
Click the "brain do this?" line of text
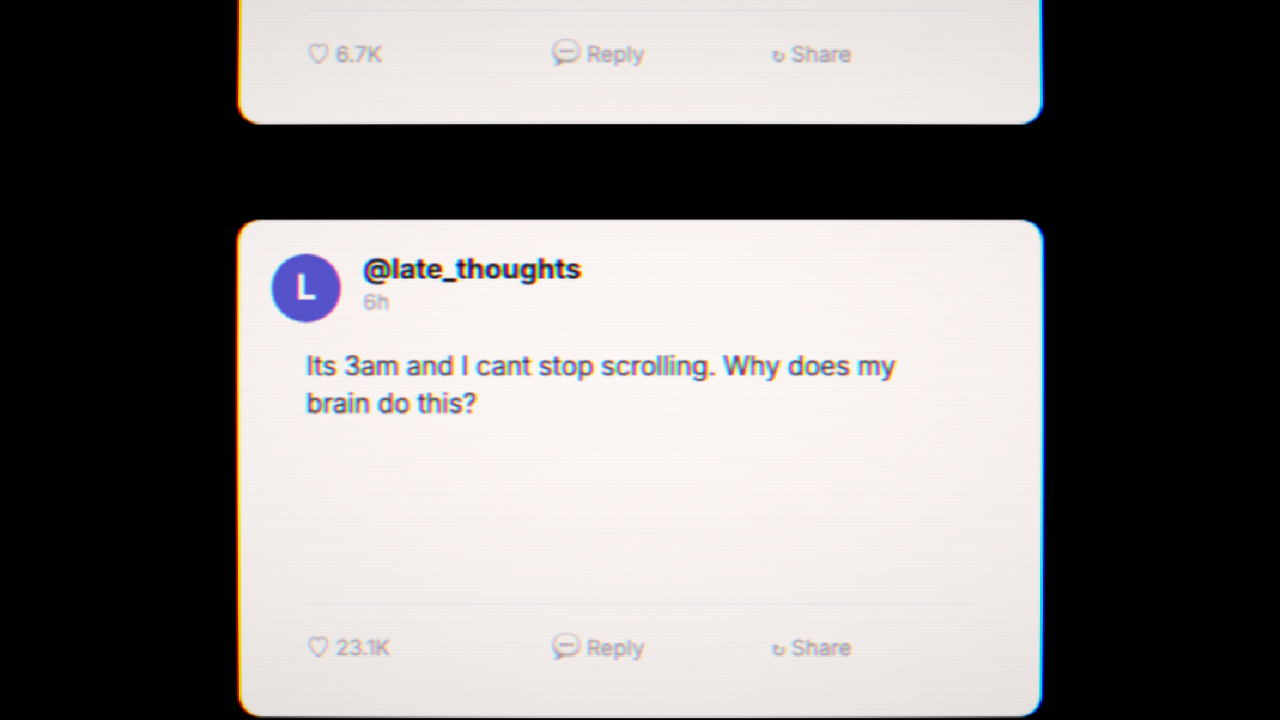[391, 403]
